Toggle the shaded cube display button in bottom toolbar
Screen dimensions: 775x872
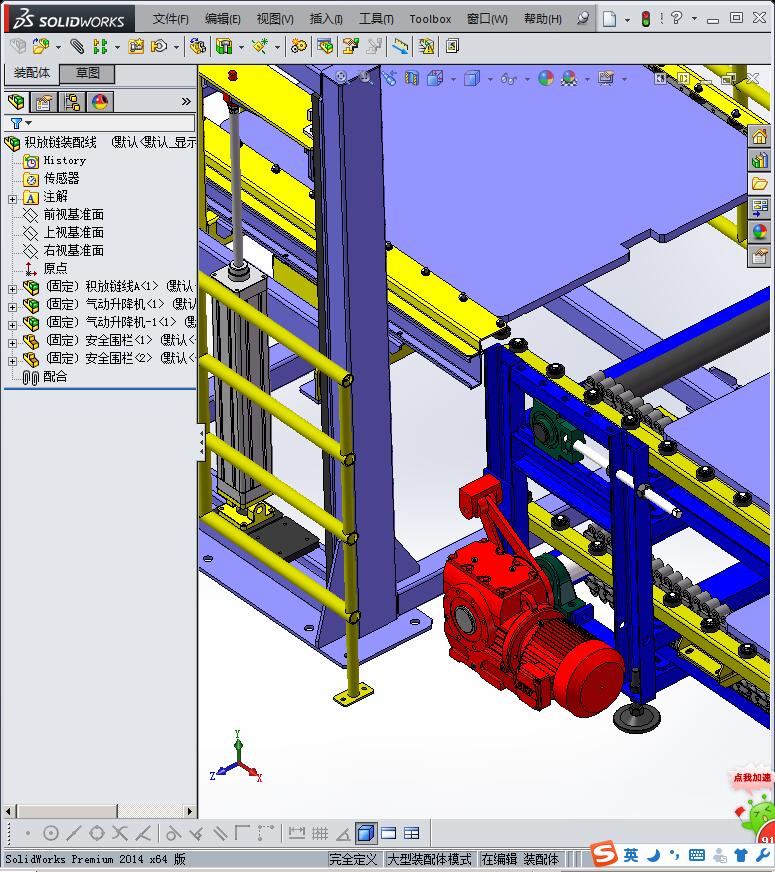pos(365,833)
